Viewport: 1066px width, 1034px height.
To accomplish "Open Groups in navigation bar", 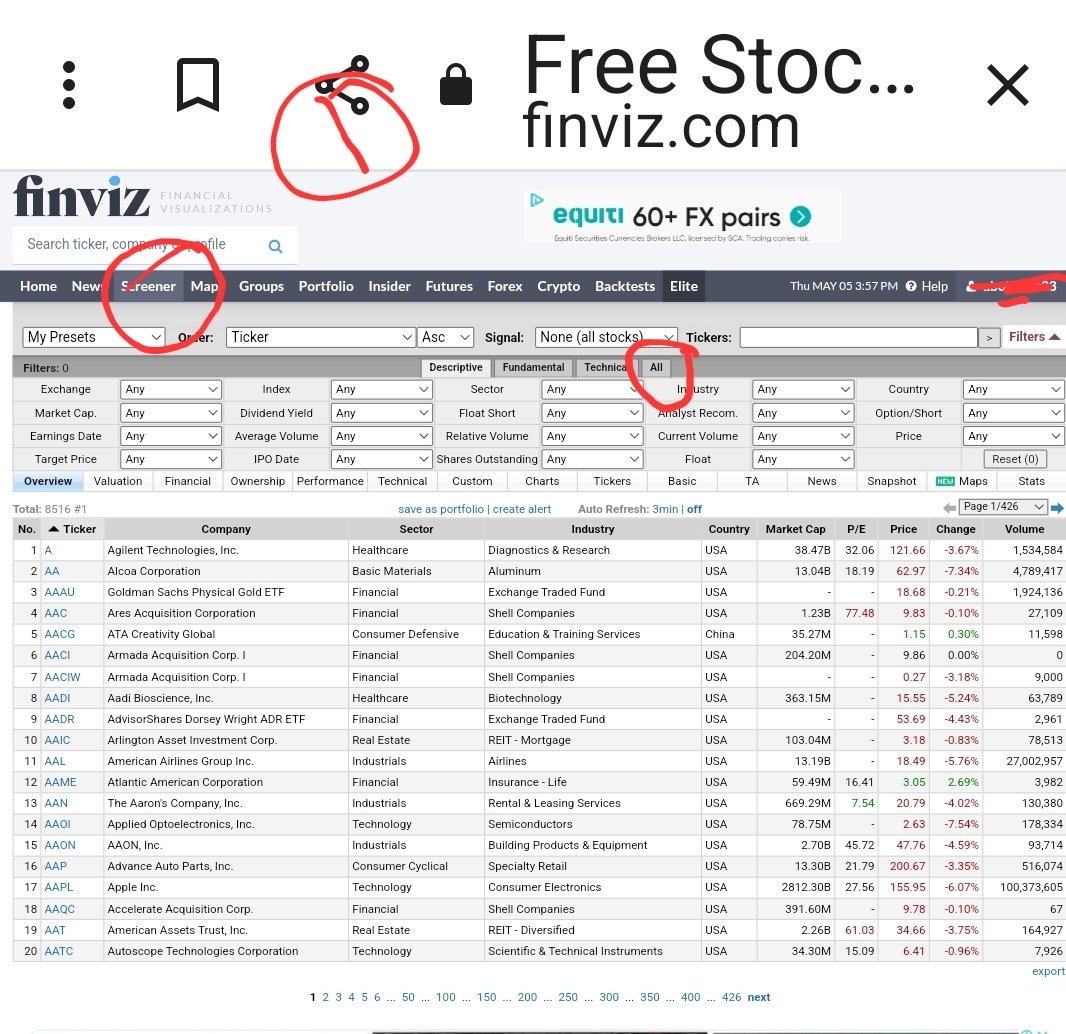I will 261,286.
